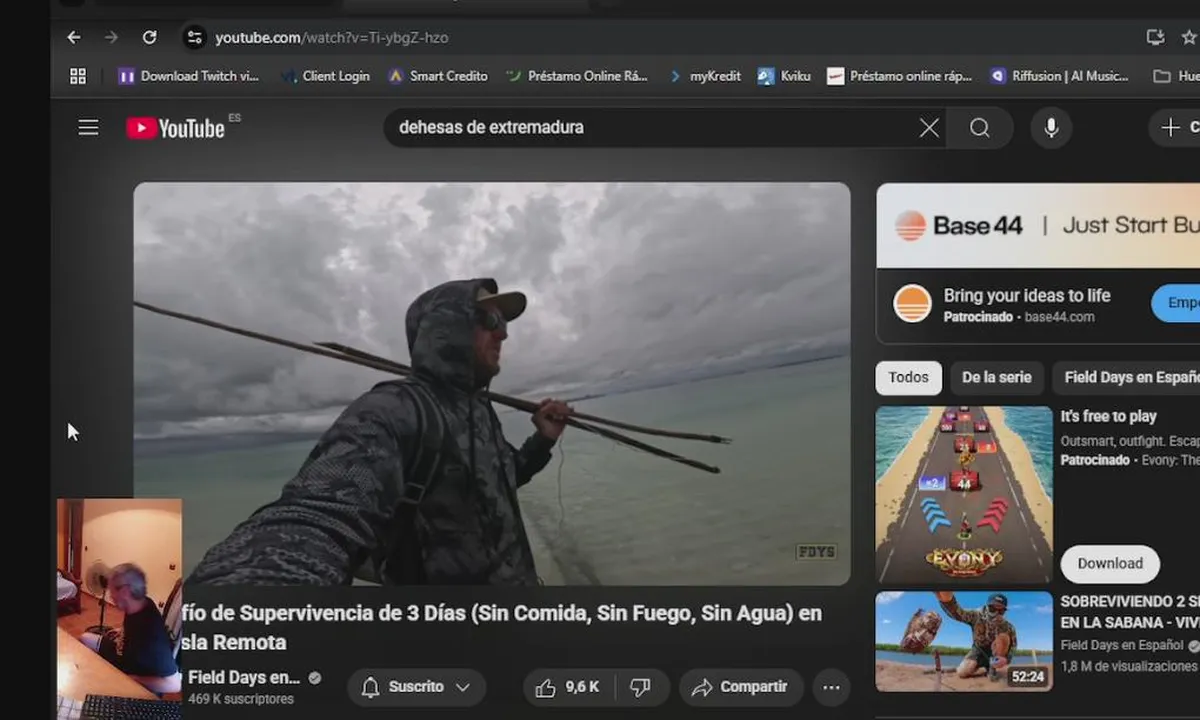
Task: Open the apps grid in the bookmarks bar
Action: pyautogui.click(x=78, y=76)
